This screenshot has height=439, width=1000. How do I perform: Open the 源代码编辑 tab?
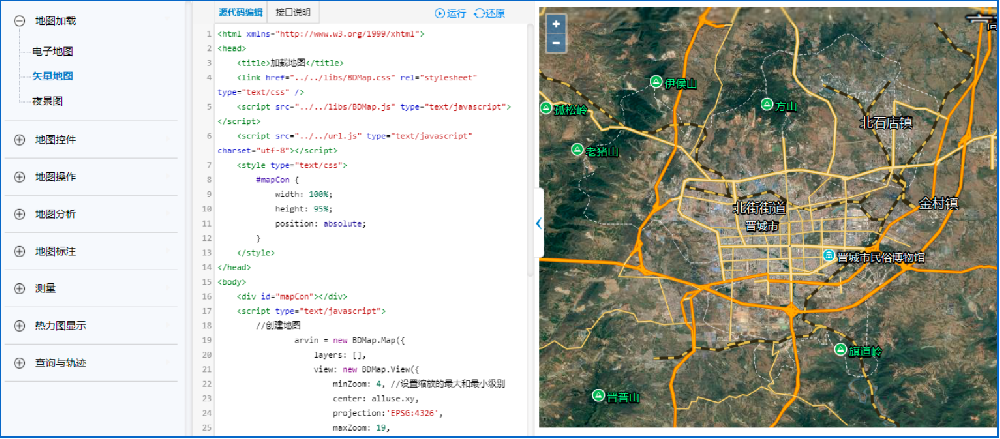(x=240, y=13)
